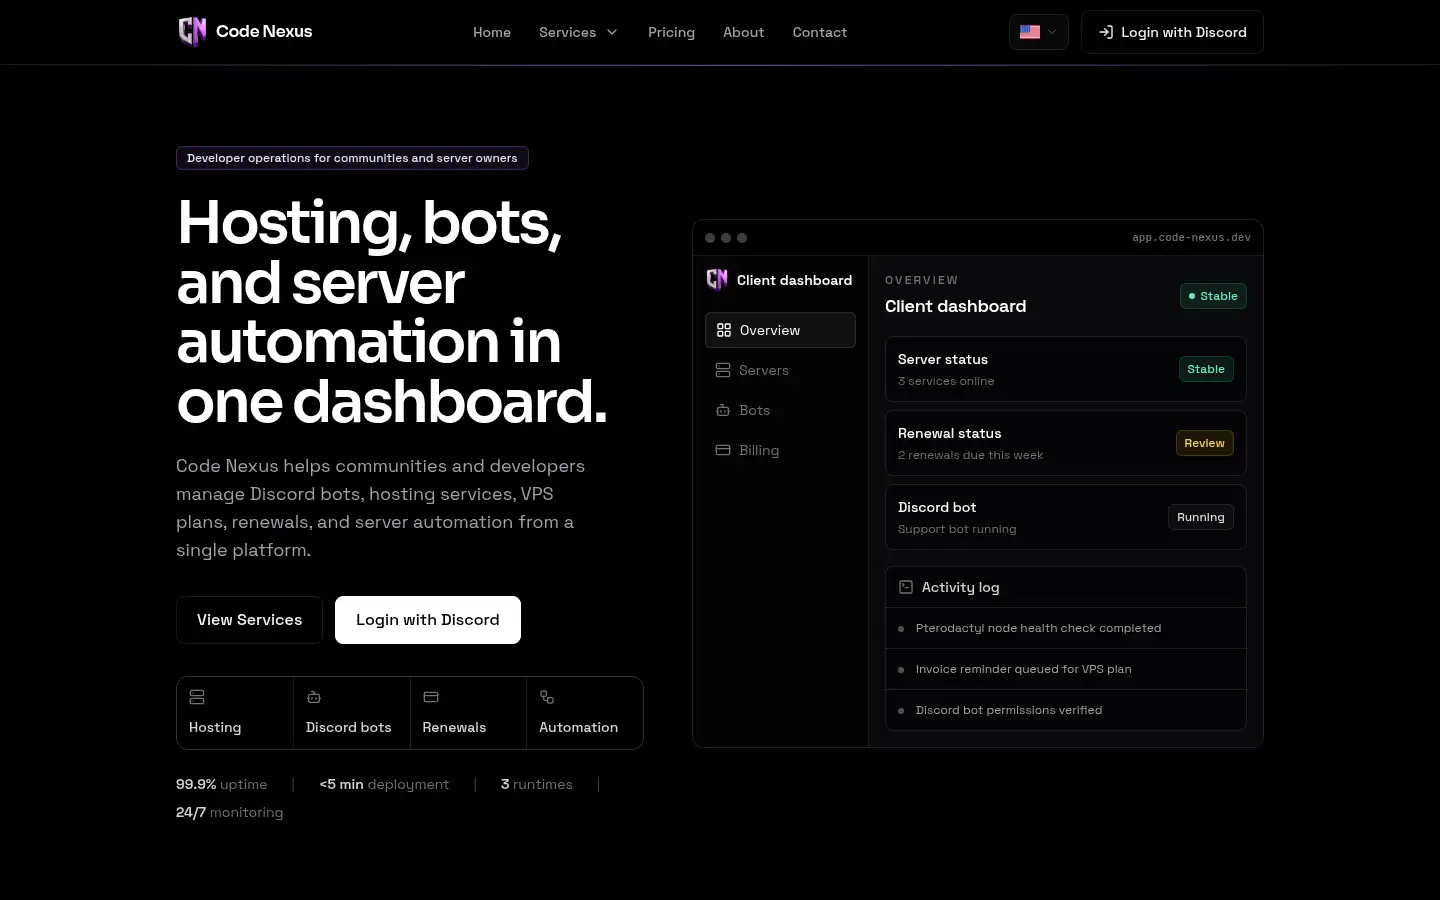Viewport: 1440px width, 900px height.
Task: Click the 3 runtimes statistic
Action: 537,784
